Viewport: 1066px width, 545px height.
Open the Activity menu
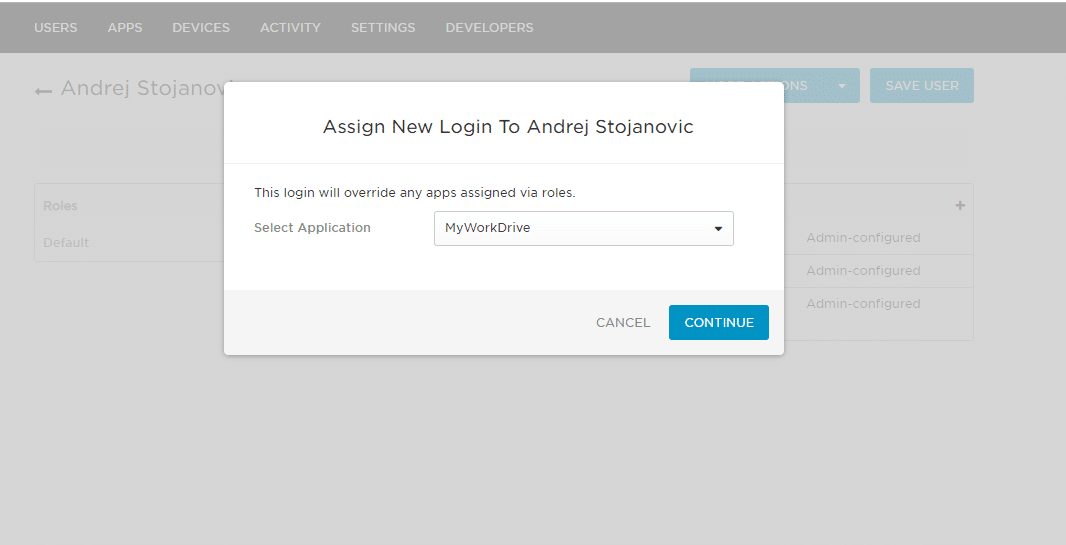290,28
